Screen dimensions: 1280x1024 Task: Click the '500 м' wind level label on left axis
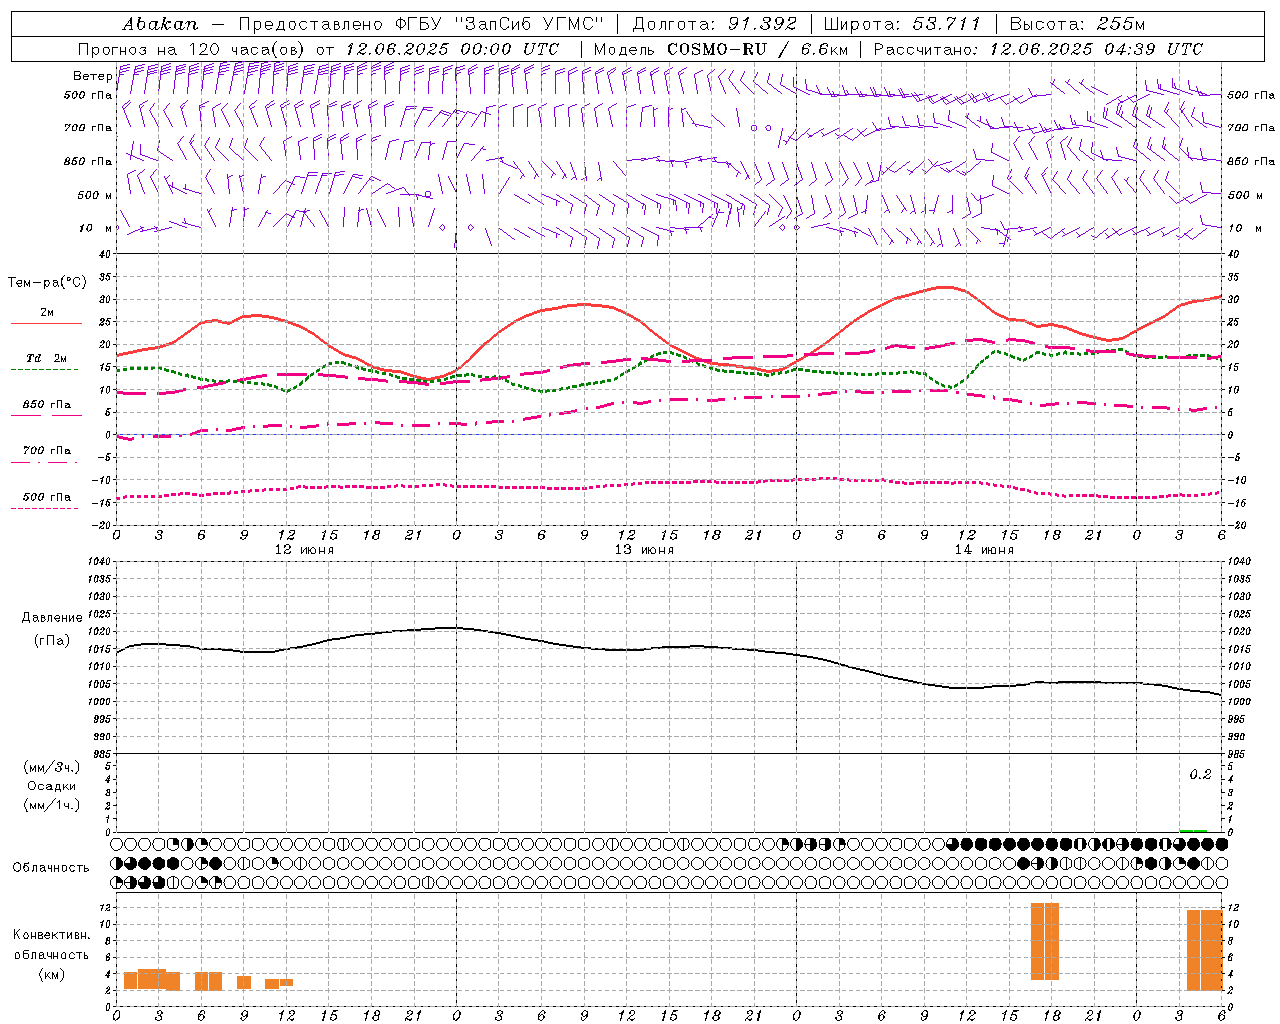point(95,195)
